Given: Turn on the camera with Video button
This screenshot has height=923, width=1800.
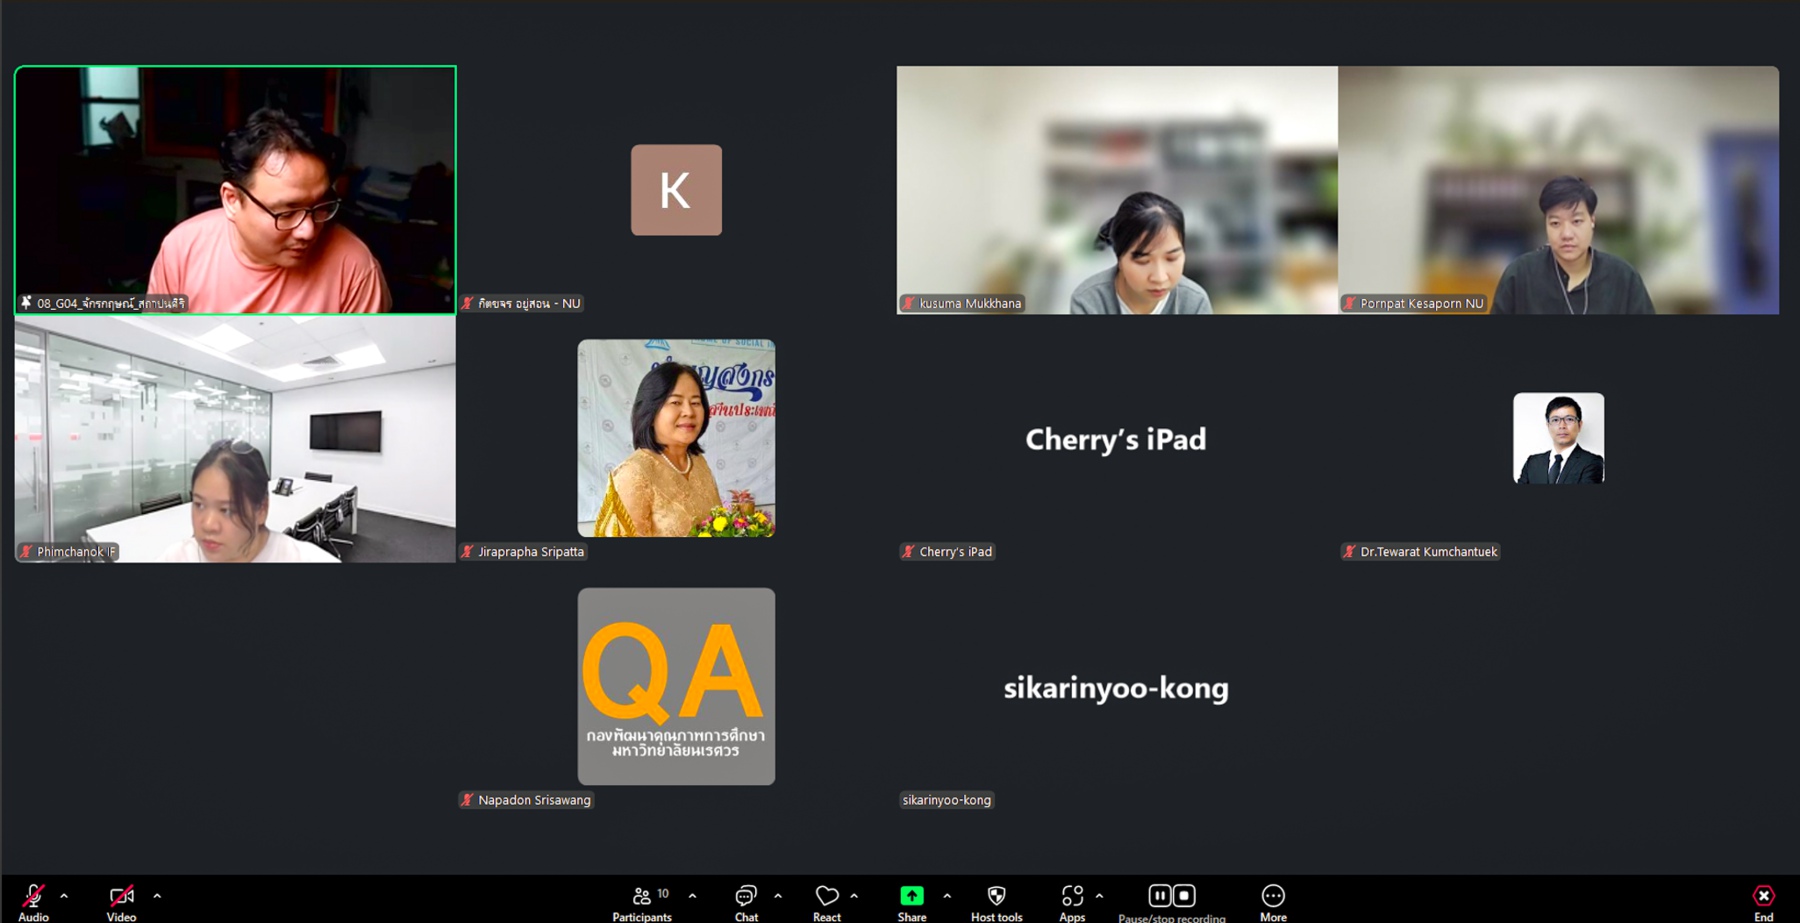Looking at the screenshot, I should point(121,898).
